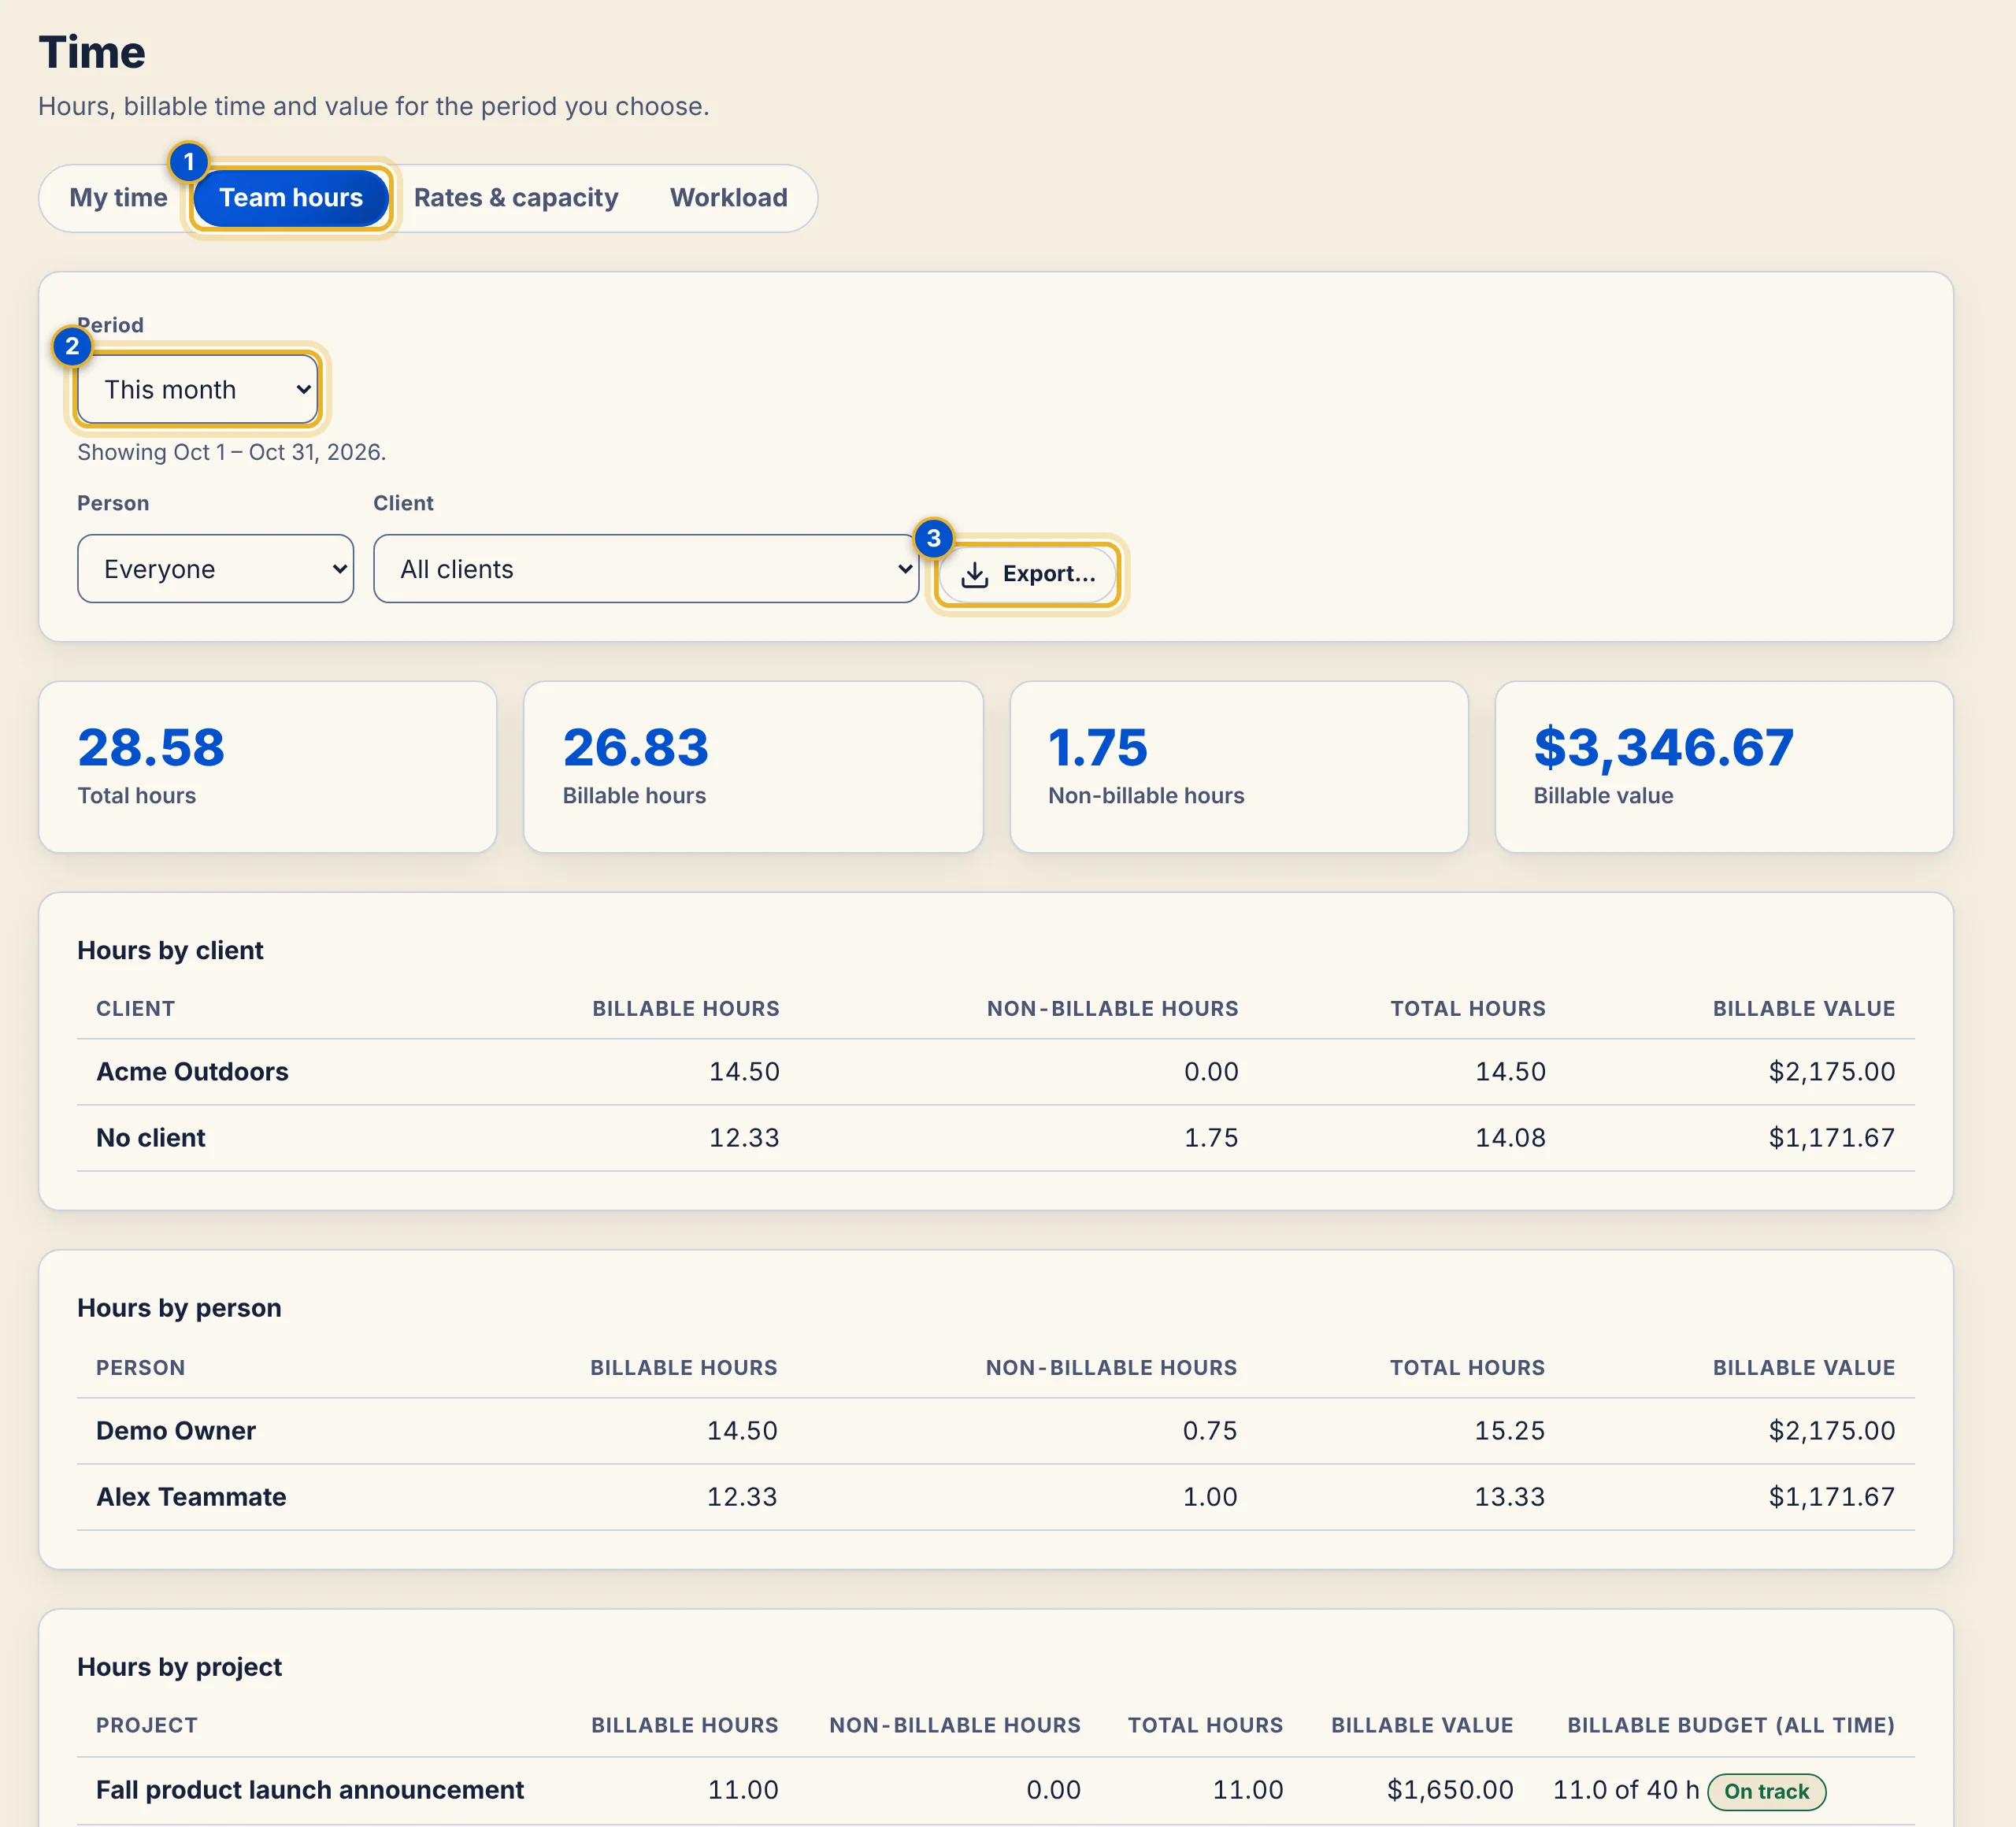The height and width of the screenshot is (1827, 2016).
Task: Click the Acme Outdoors client row name
Action: (x=192, y=1072)
